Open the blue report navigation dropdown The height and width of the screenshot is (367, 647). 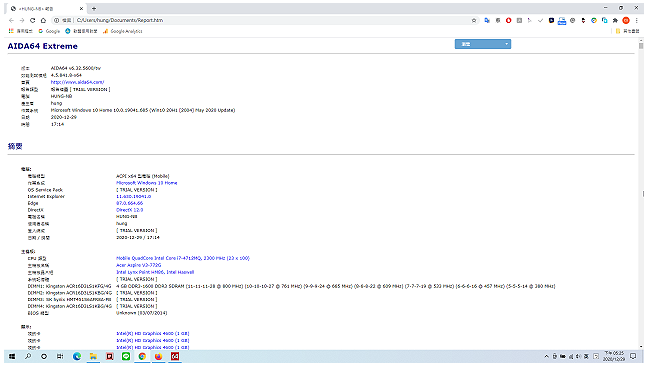coord(483,44)
